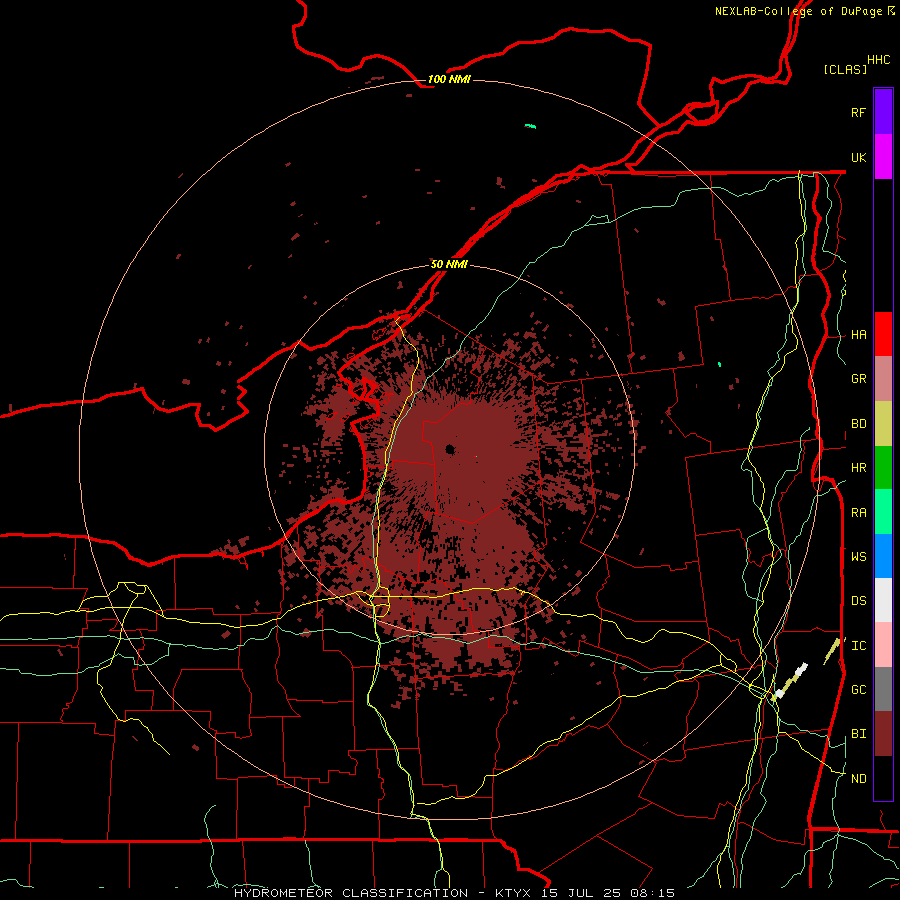900x900 pixels.
Task: Click the GR legend label
Action: coord(858,379)
